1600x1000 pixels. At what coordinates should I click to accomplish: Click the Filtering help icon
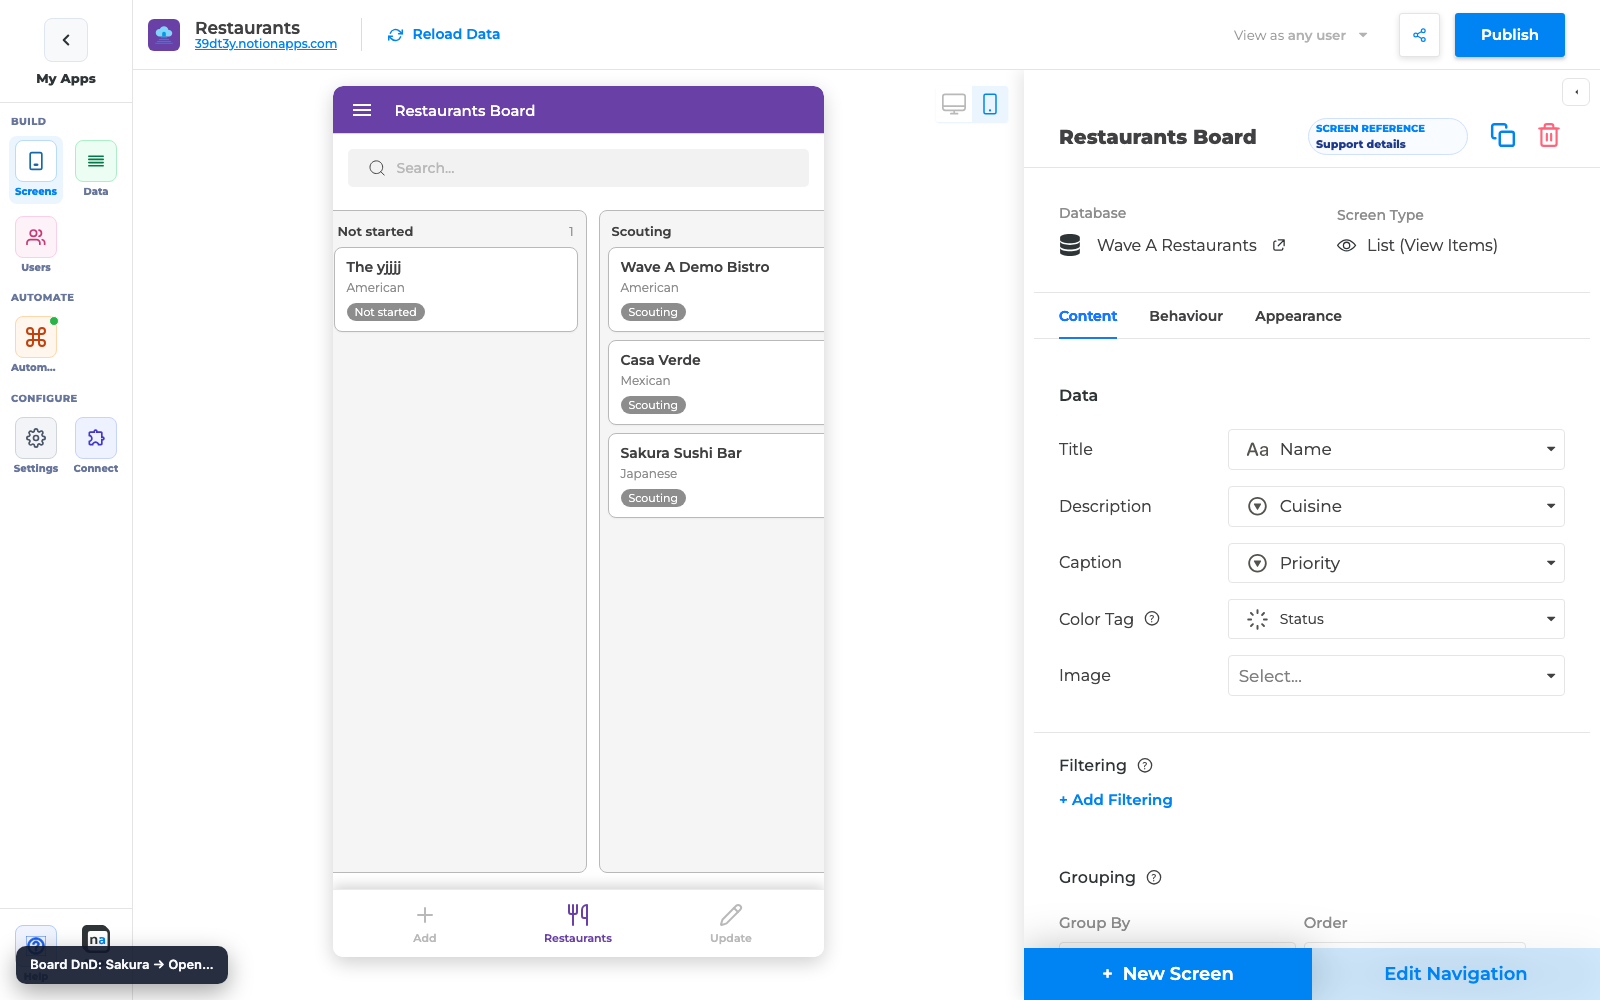1145,765
